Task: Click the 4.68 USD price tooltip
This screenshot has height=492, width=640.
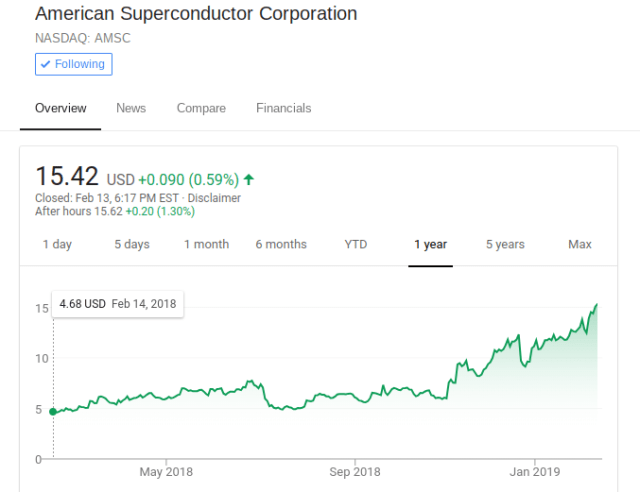Action: click(x=117, y=303)
